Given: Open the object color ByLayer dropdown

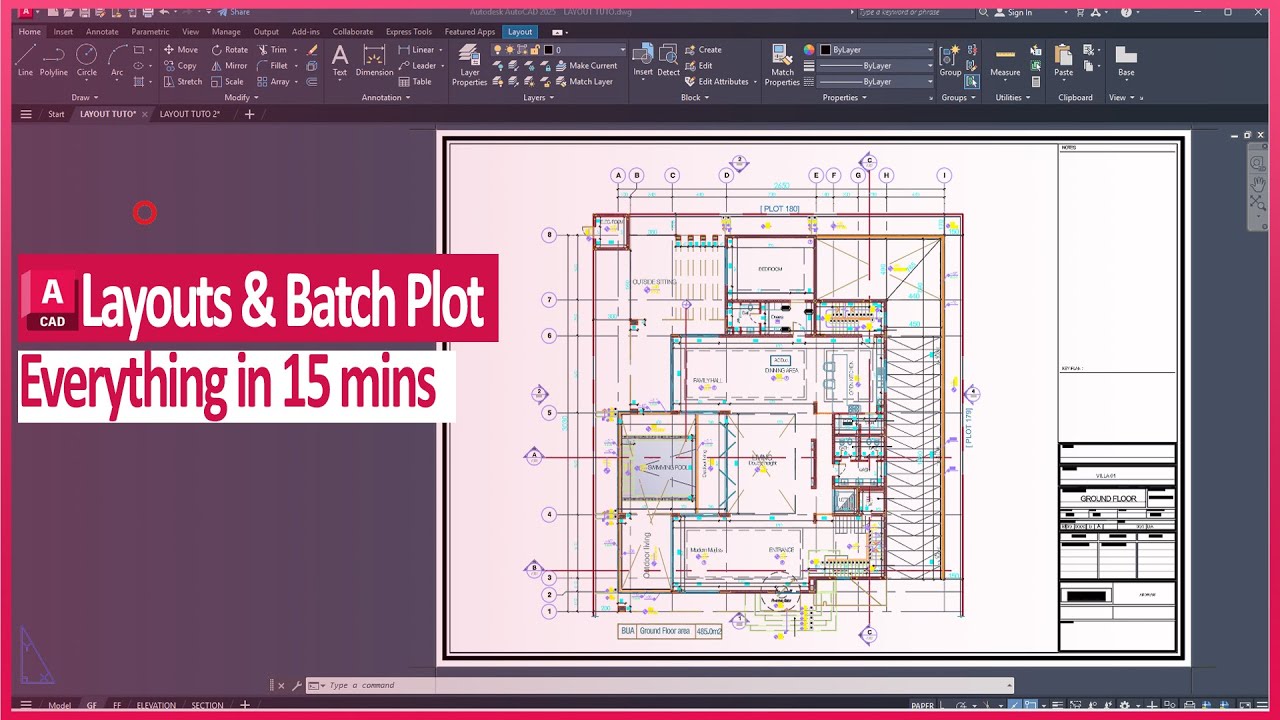Looking at the screenshot, I should coord(876,49).
